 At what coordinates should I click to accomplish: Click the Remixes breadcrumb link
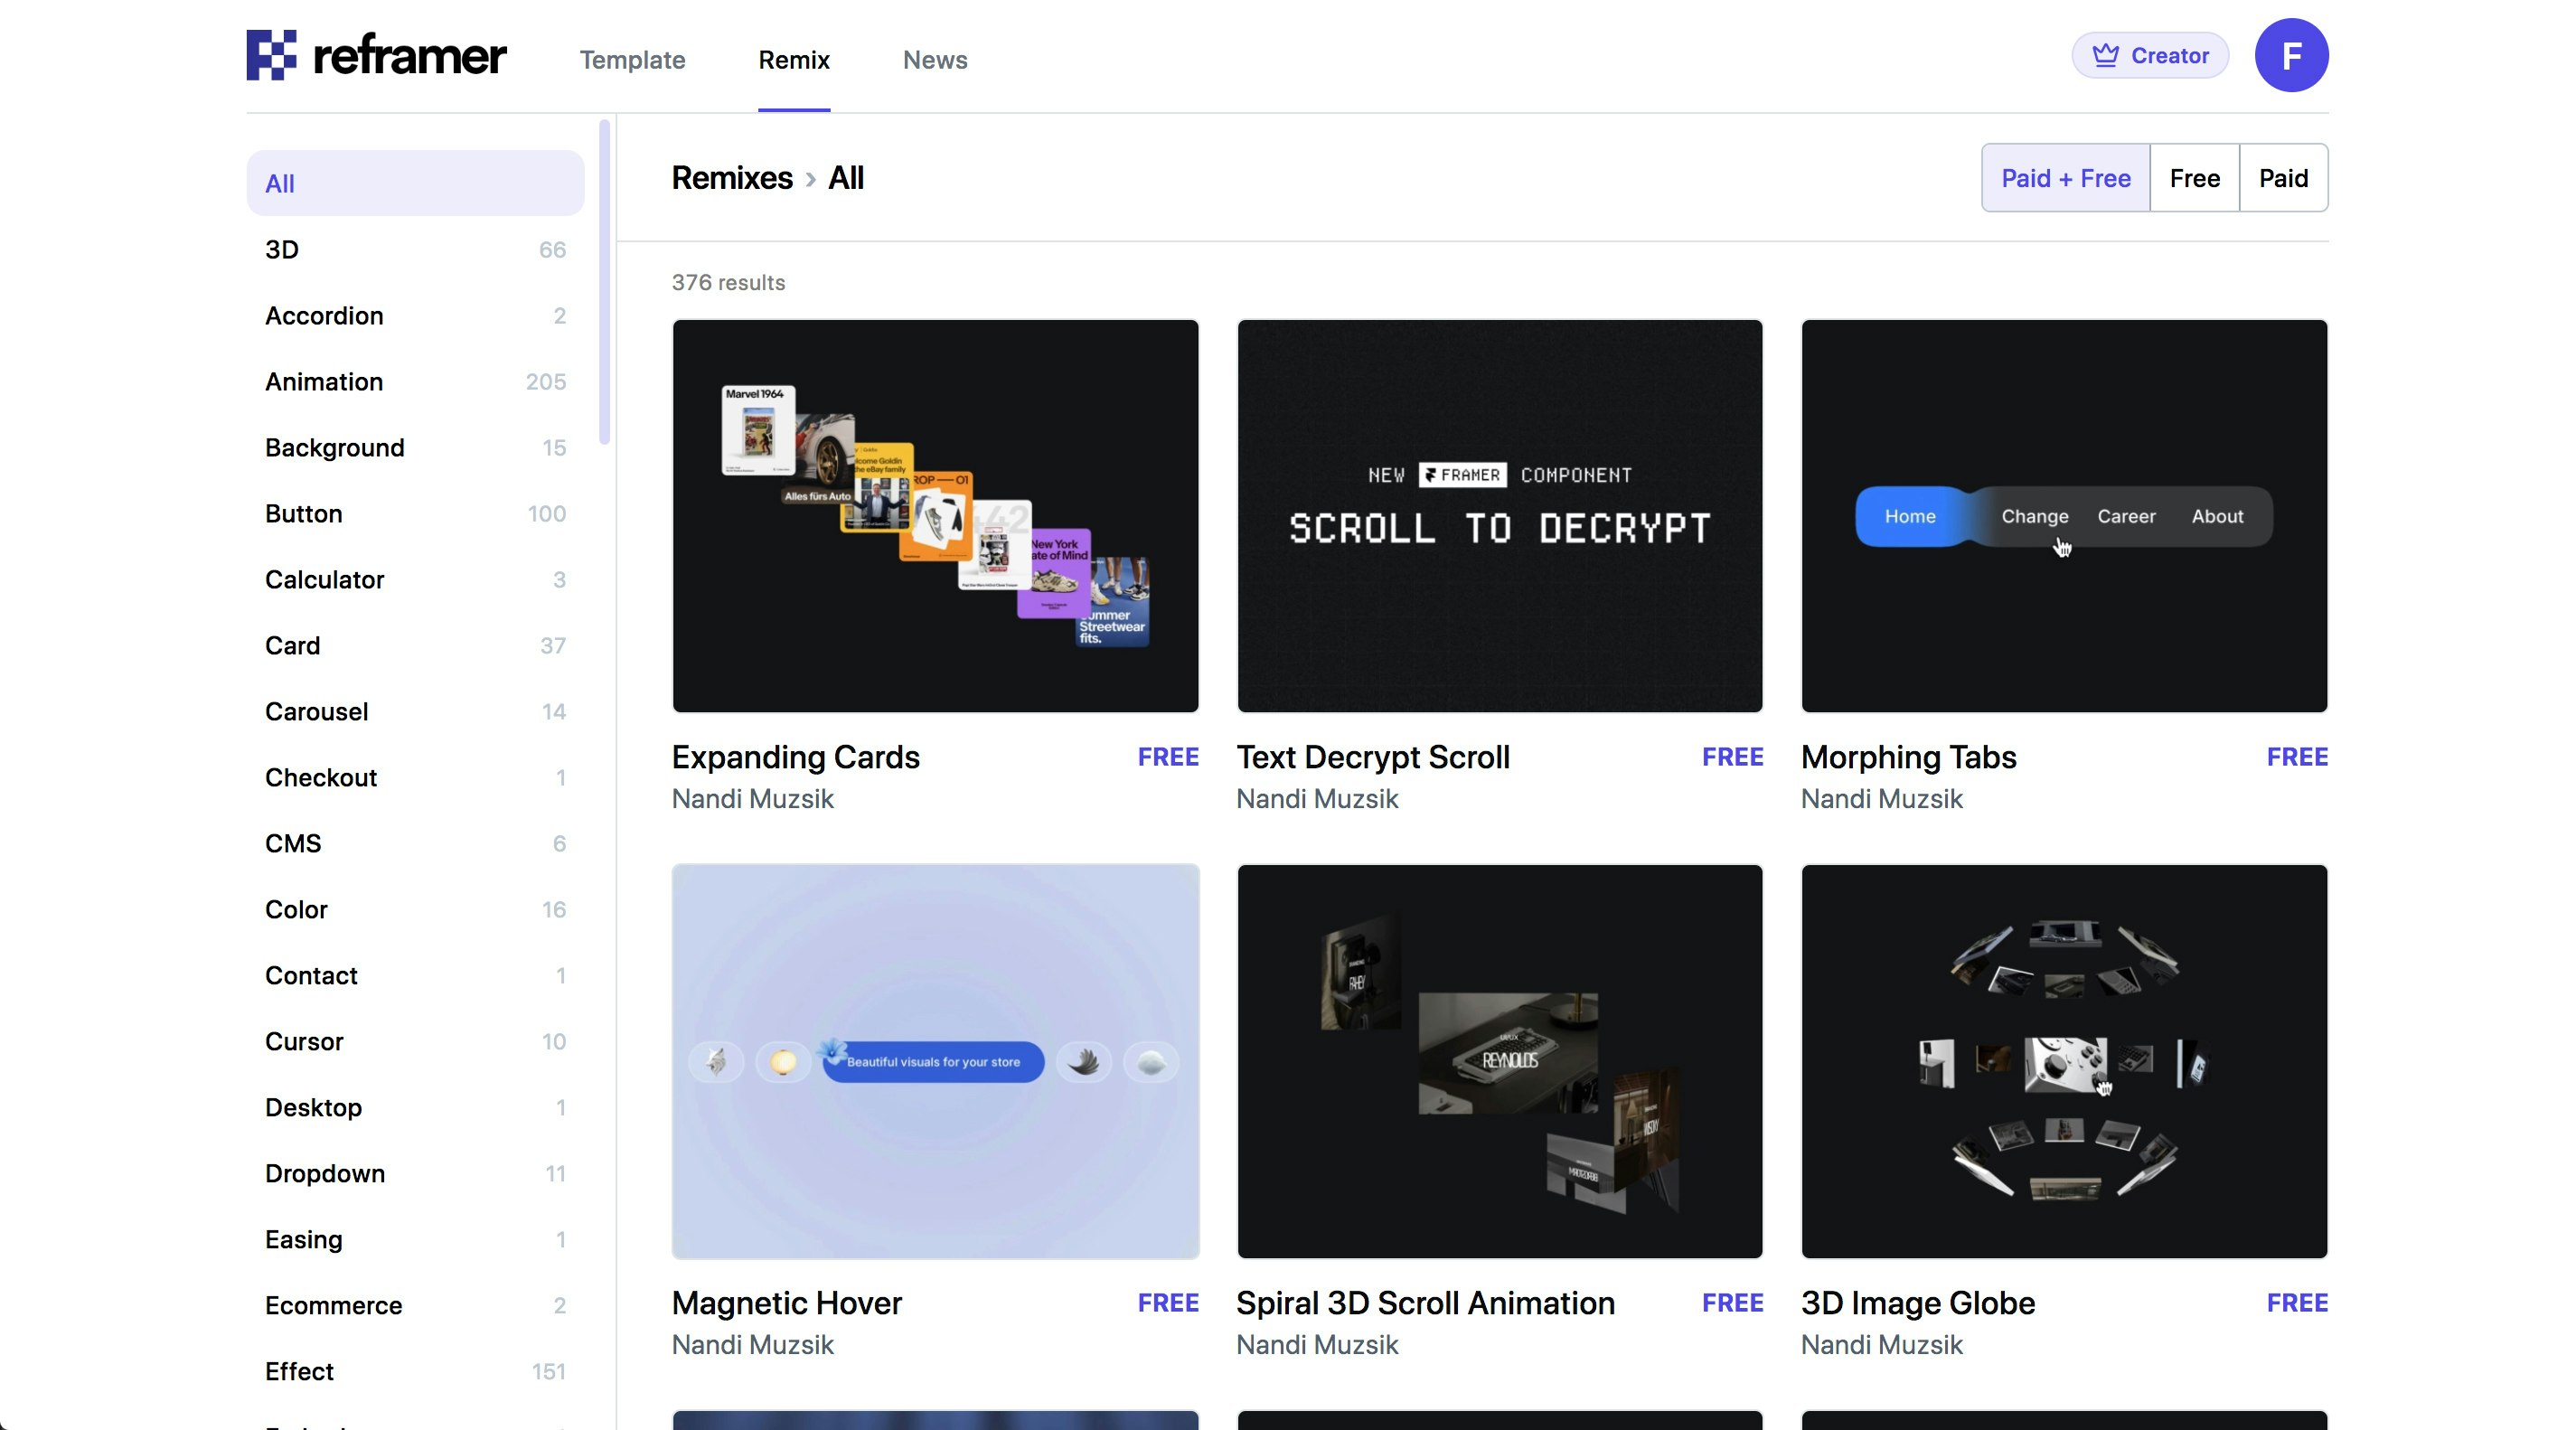731,178
